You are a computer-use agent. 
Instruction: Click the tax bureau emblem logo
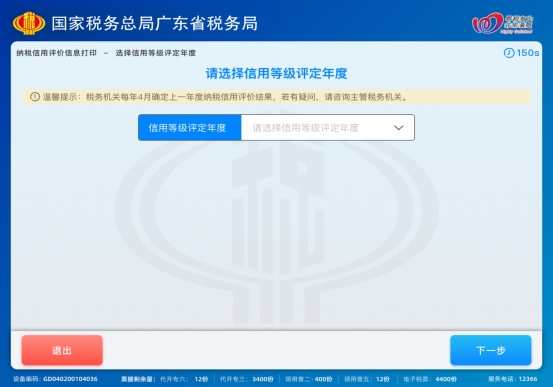pyautogui.click(x=29, y=23)
